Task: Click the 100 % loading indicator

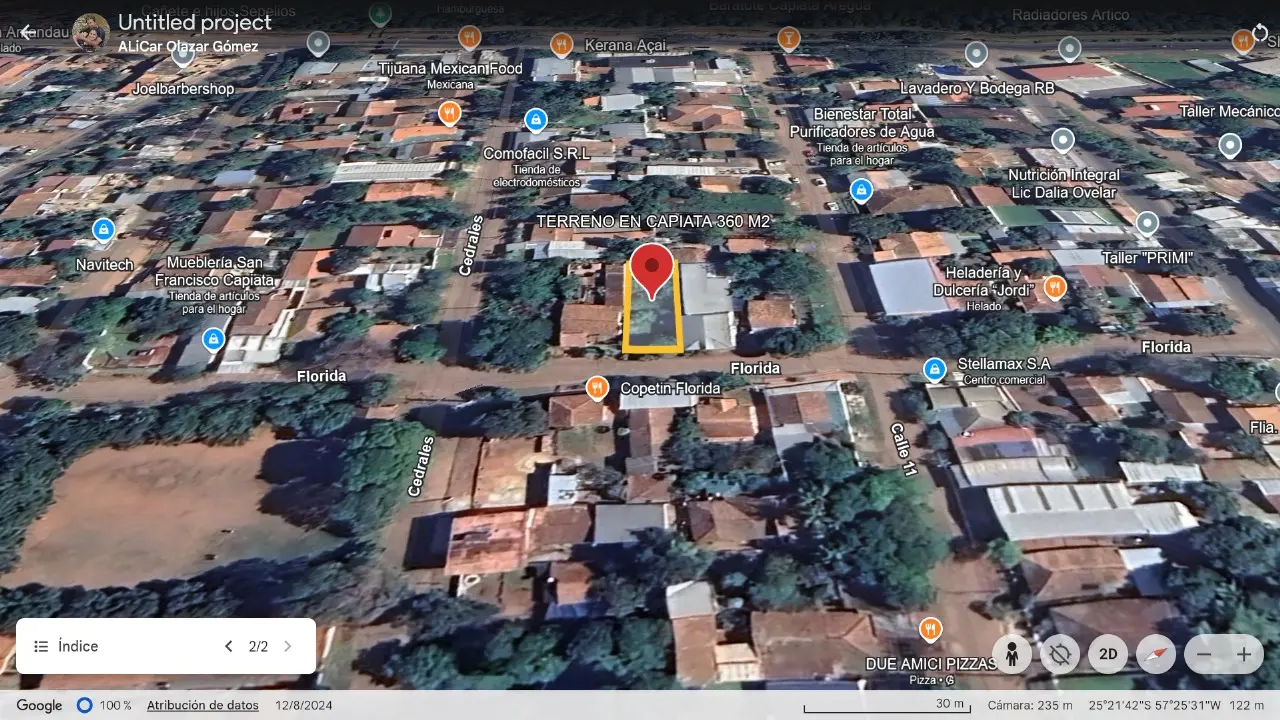Action: tap(105, 705)
